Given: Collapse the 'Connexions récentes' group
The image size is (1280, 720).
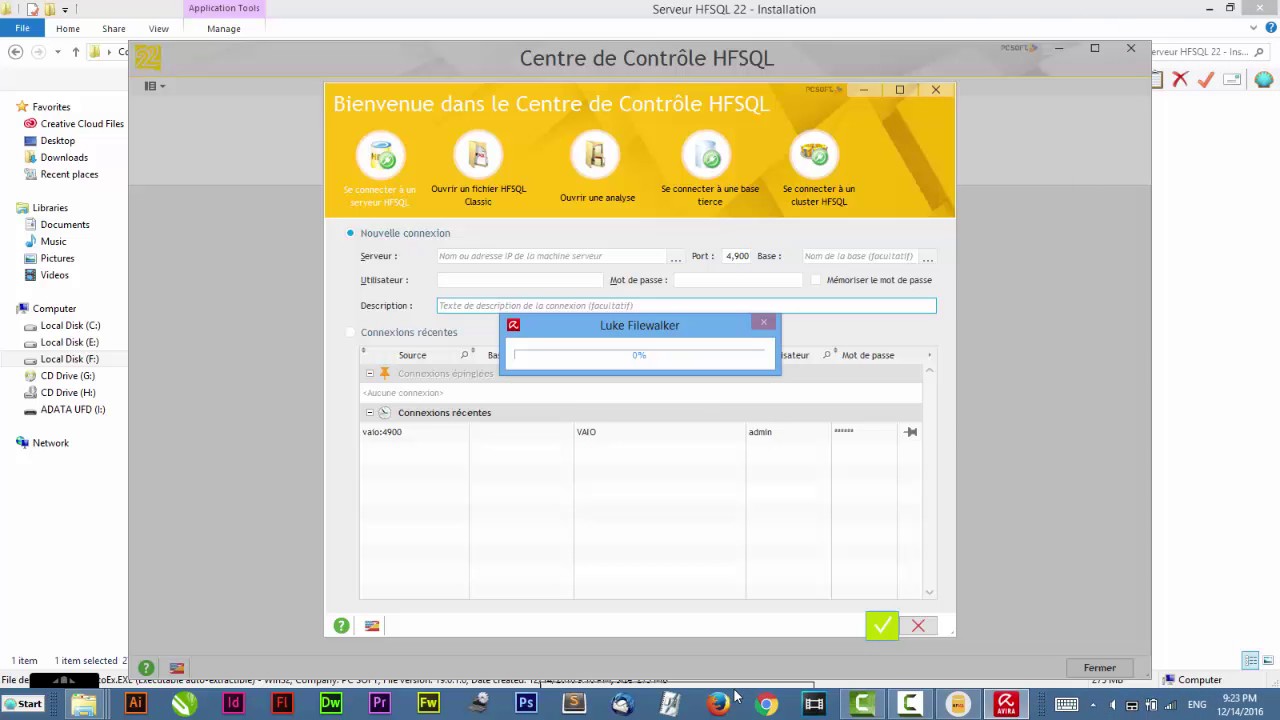Looking at the screenshot, I should 369,412.
